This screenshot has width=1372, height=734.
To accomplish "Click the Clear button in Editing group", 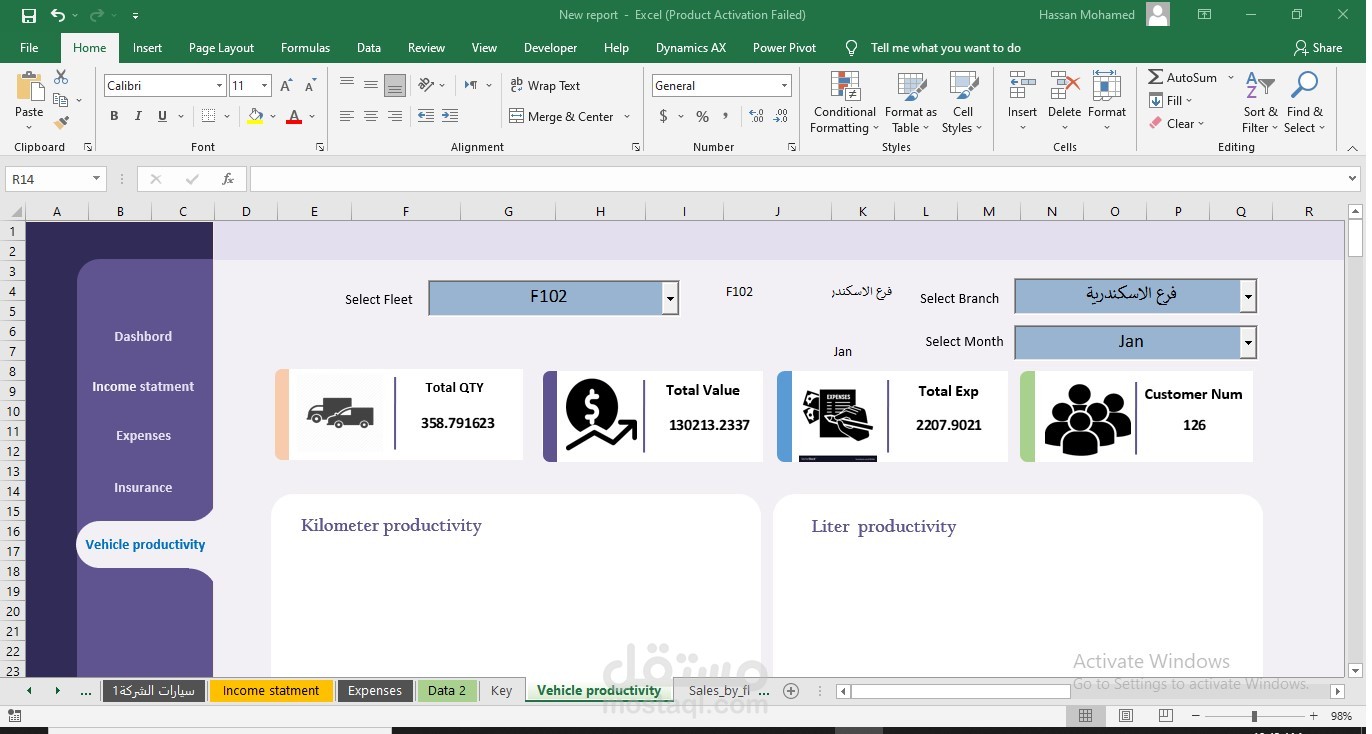I will click(1176, 123).
